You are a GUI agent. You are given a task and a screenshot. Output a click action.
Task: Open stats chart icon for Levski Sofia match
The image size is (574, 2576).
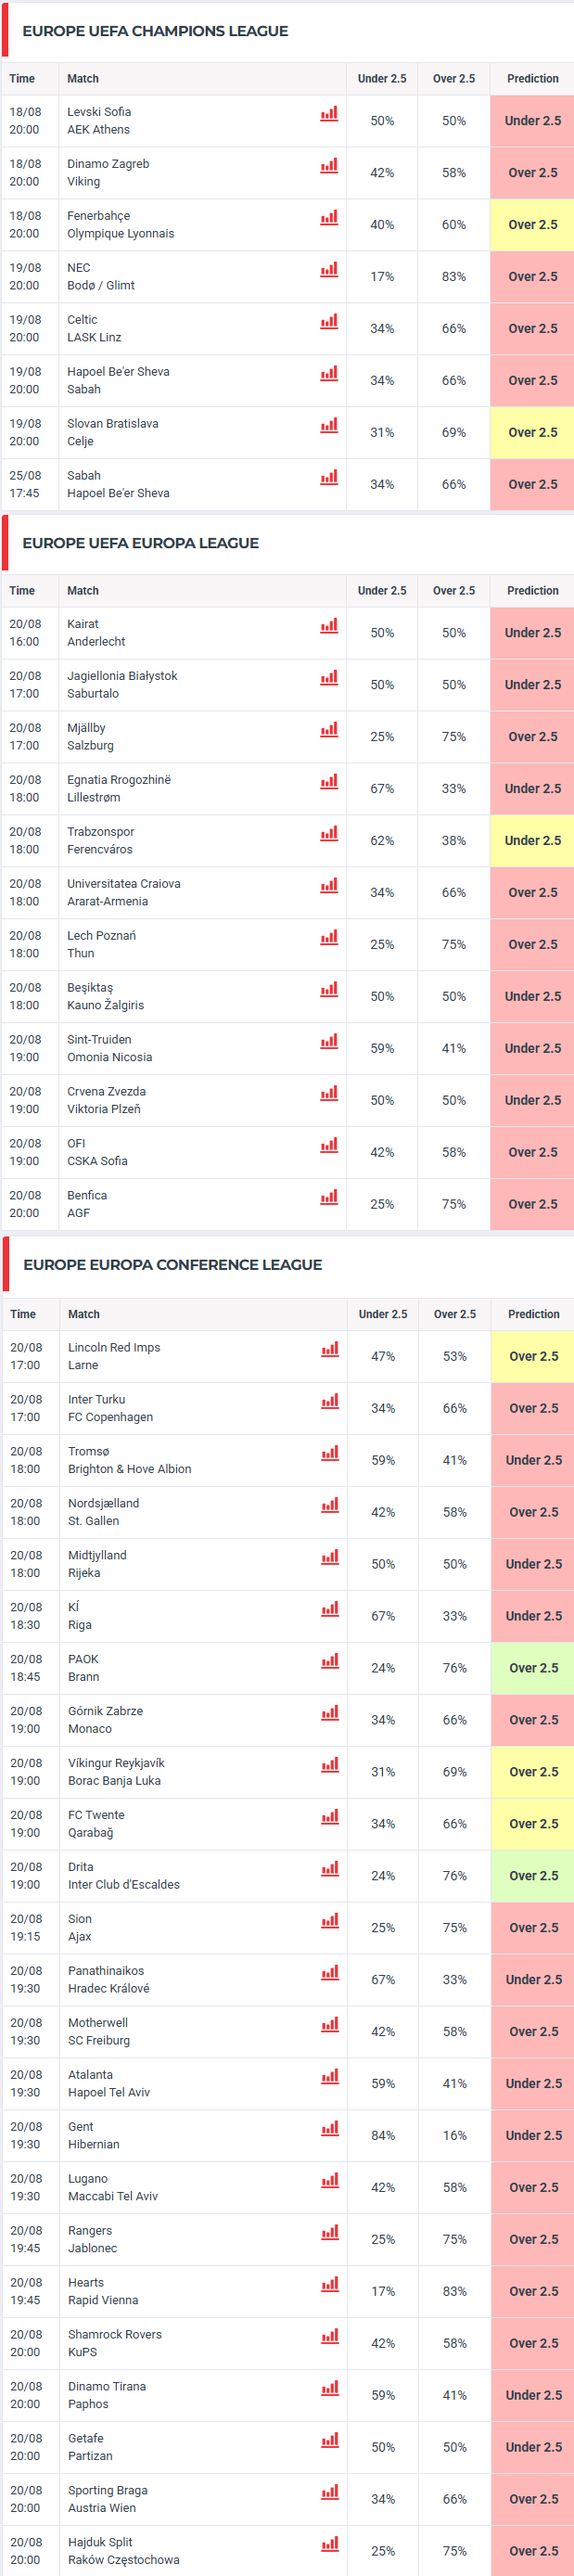(329, 114)
